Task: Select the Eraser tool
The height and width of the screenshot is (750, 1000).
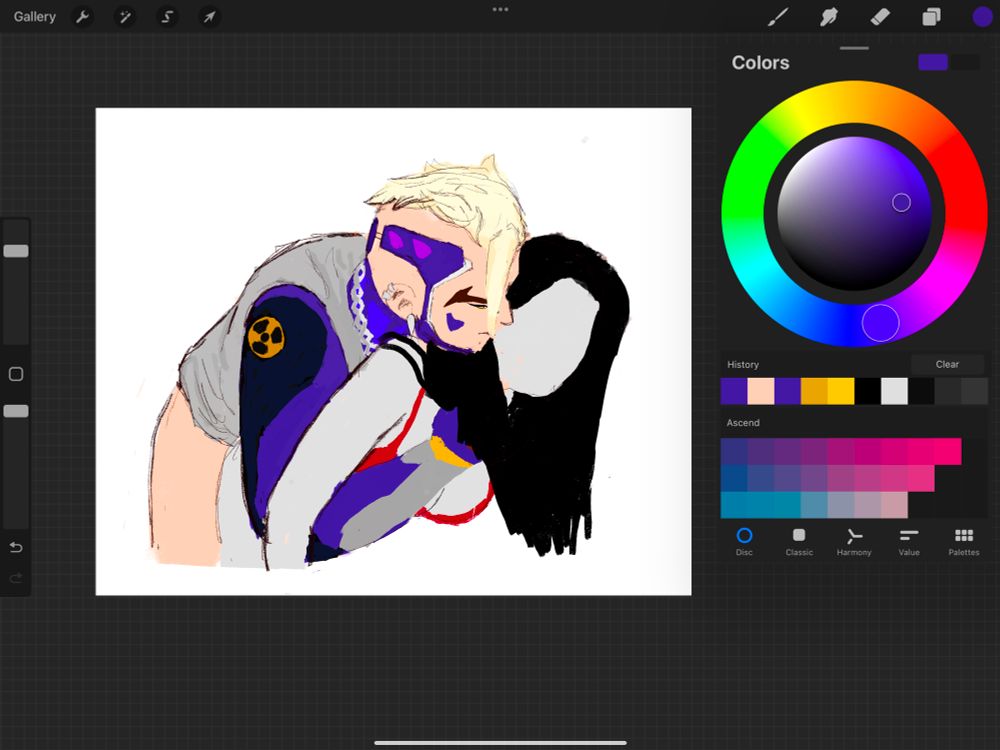Action: click(x=879, y=17)
